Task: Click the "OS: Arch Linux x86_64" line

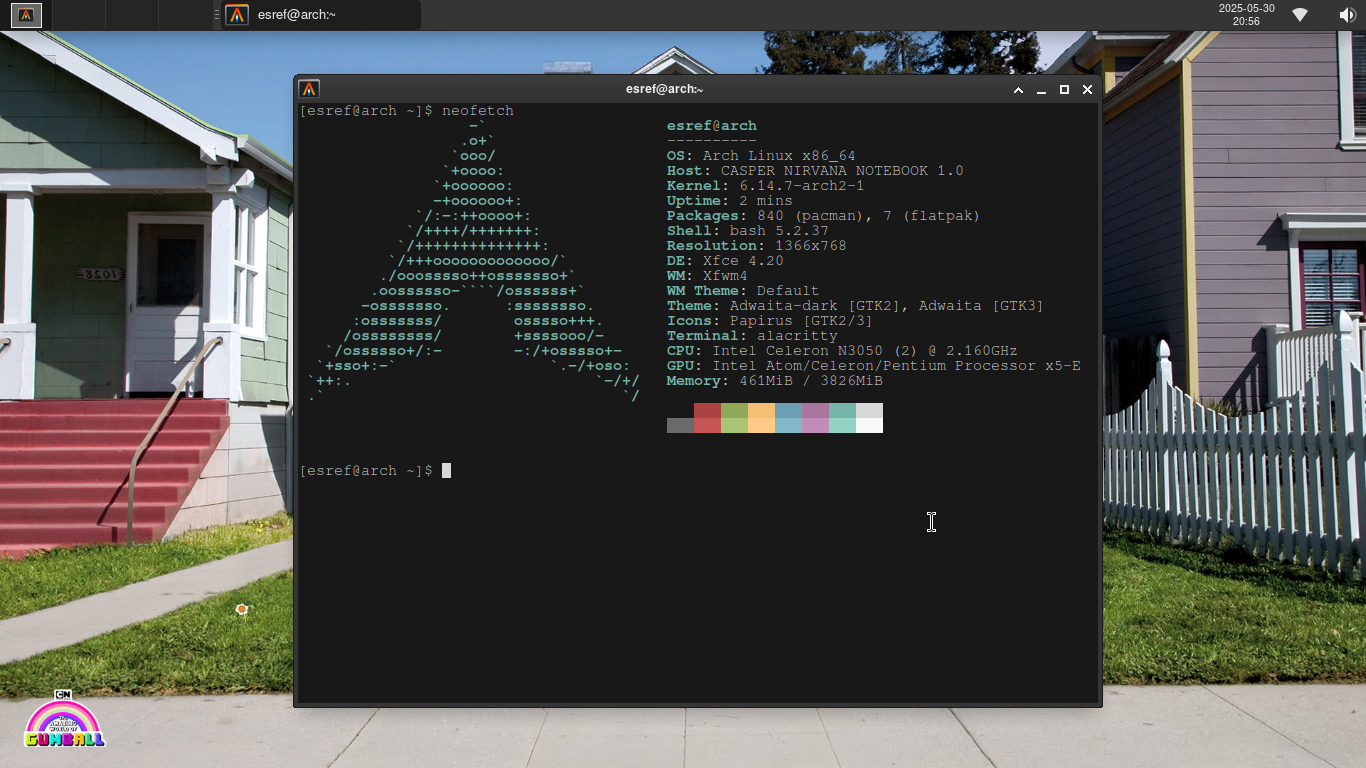Action: pyautogui.click(x=761, y=156)
